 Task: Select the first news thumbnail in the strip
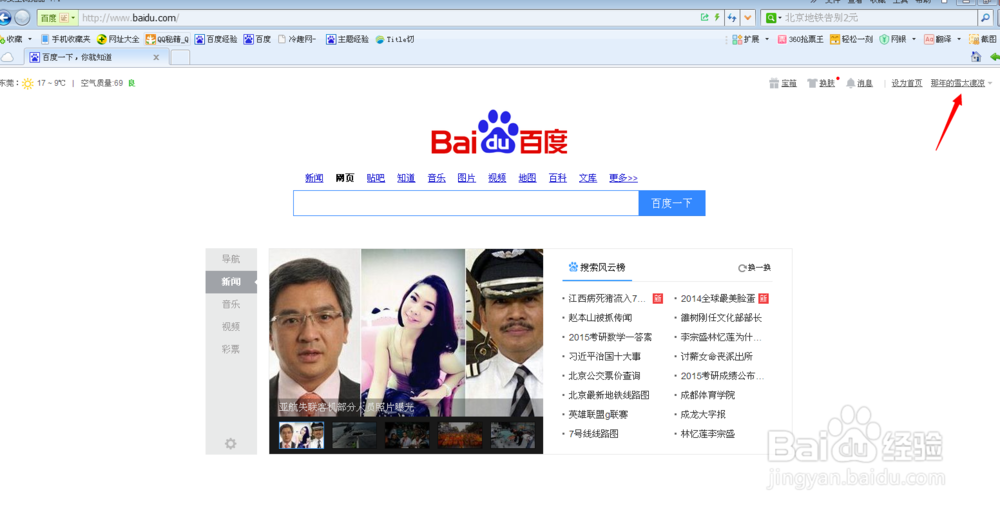pyautogui.click(x=301, y=435)
